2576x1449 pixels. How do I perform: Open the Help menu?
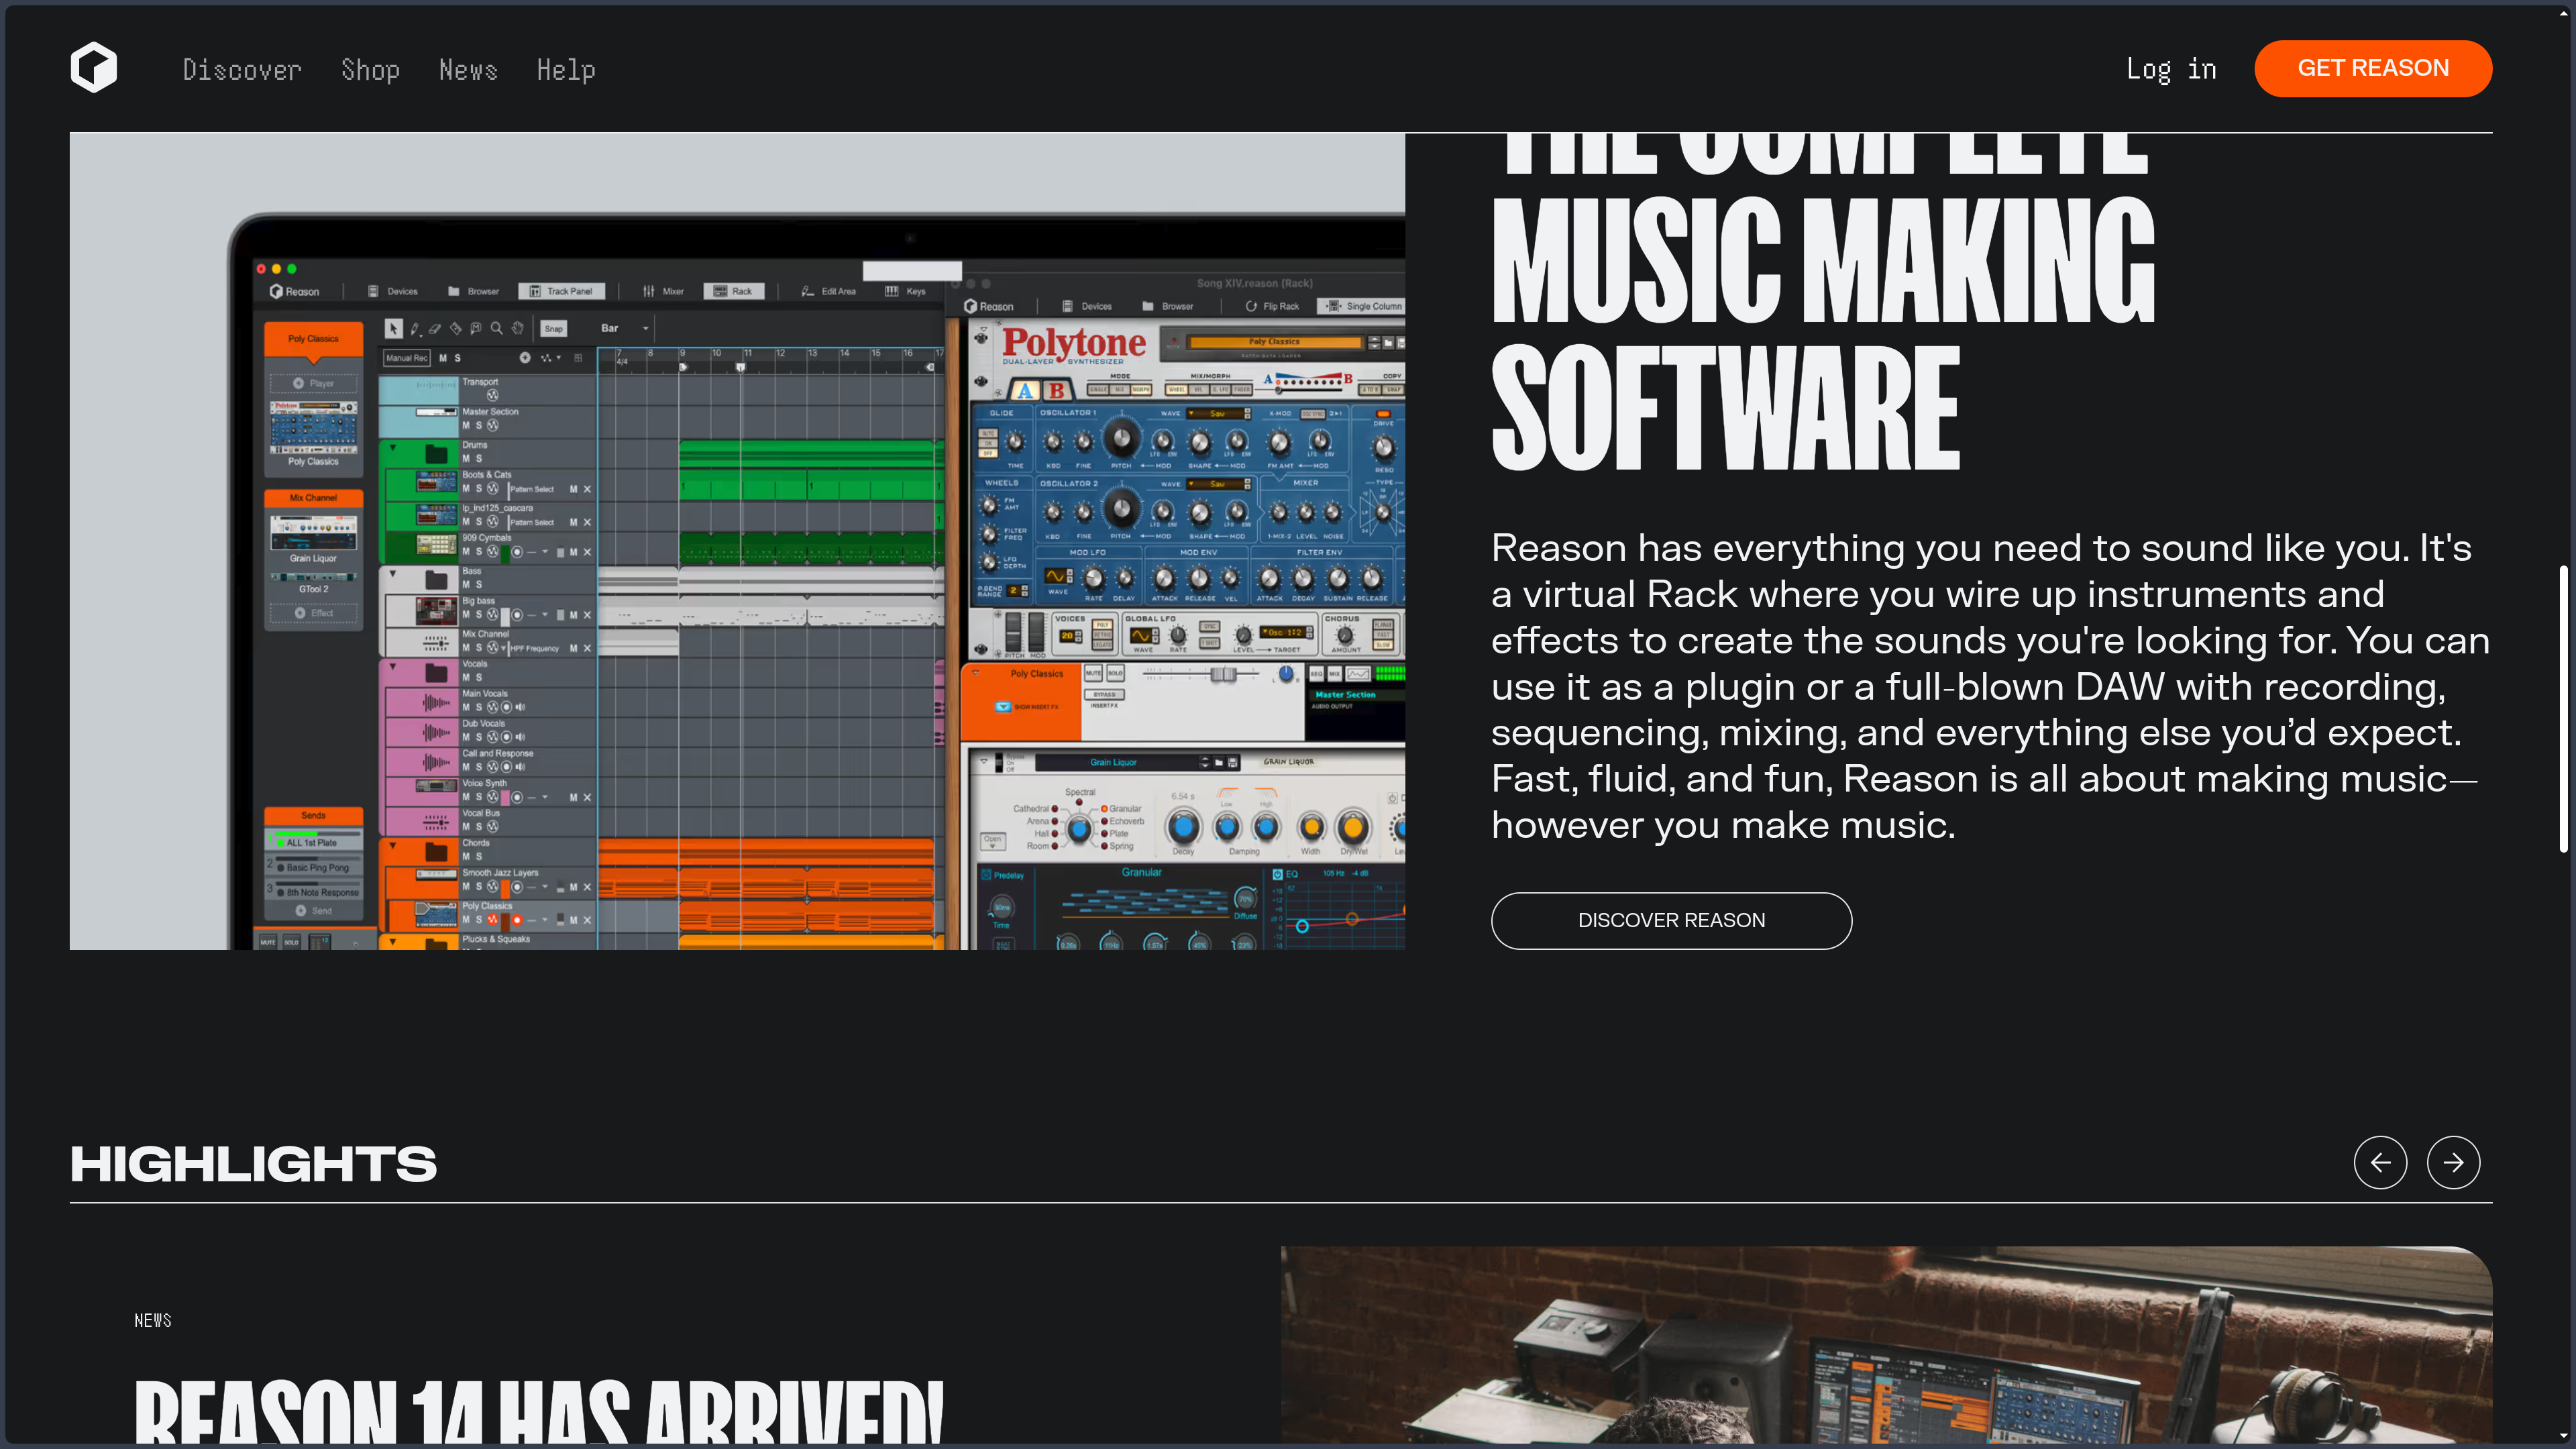566,69
